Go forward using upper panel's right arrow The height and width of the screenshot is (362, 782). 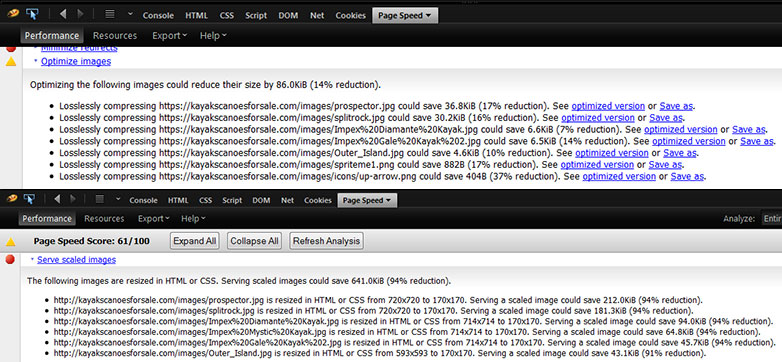click(80, 14)
